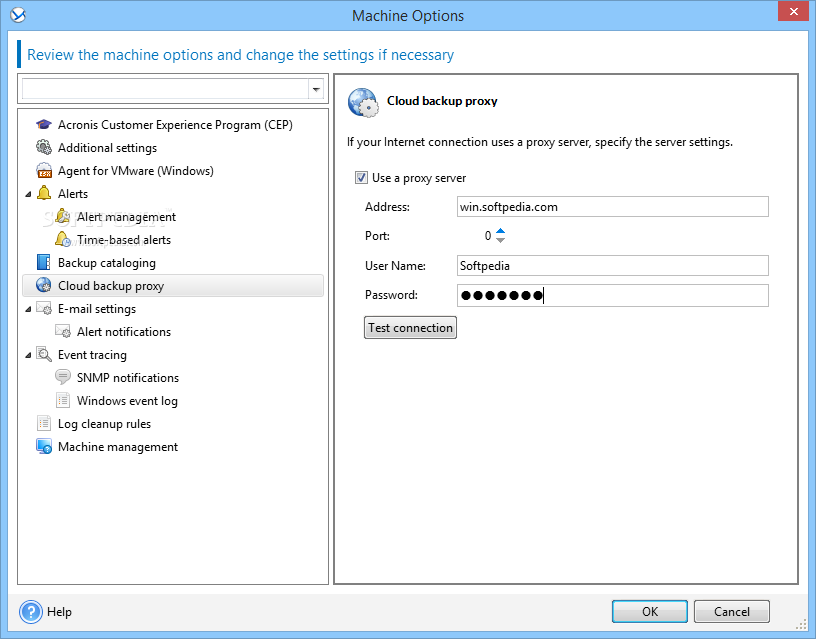Click the Cloud backup proxy globe icon in tree

(x=44, y=285)
